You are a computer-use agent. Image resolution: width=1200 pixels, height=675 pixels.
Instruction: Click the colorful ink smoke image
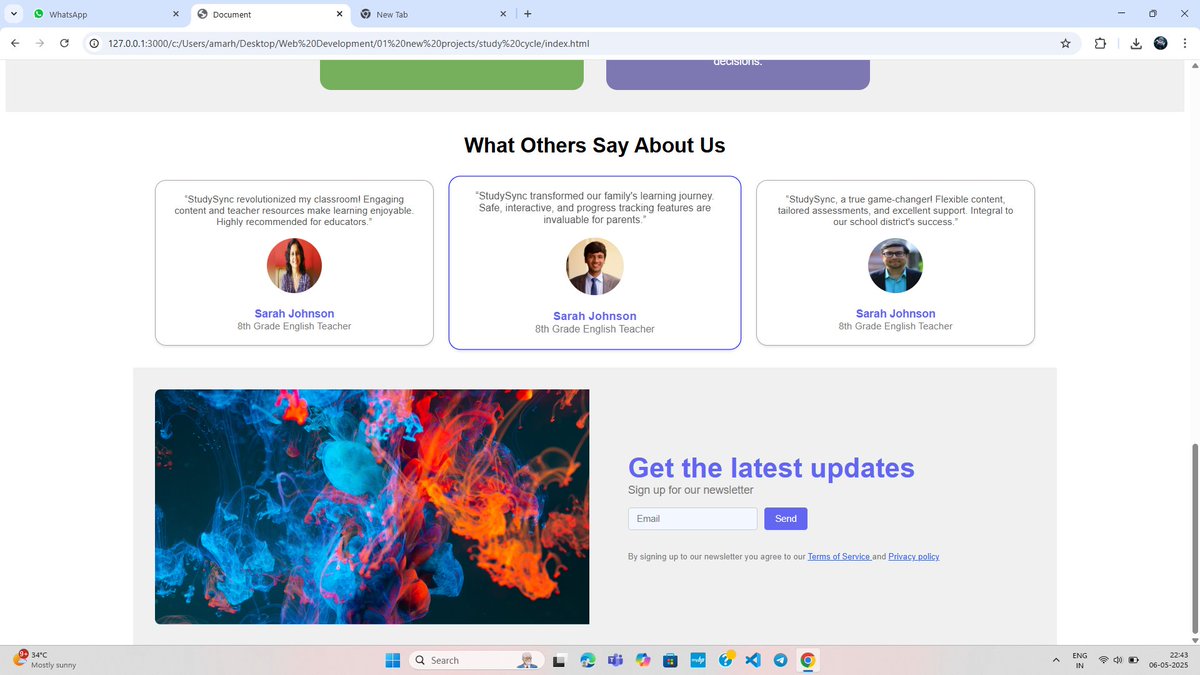pos(372,507)
